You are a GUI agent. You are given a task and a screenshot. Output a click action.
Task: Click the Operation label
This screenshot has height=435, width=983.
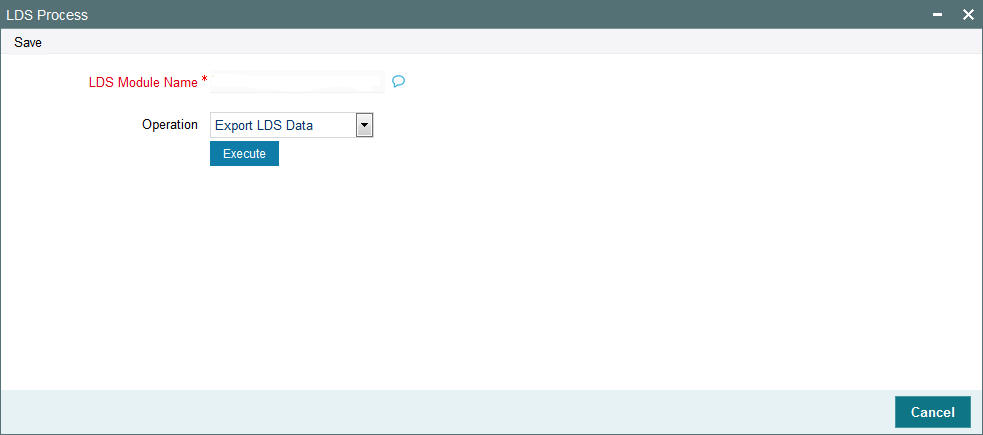point(170,124)
